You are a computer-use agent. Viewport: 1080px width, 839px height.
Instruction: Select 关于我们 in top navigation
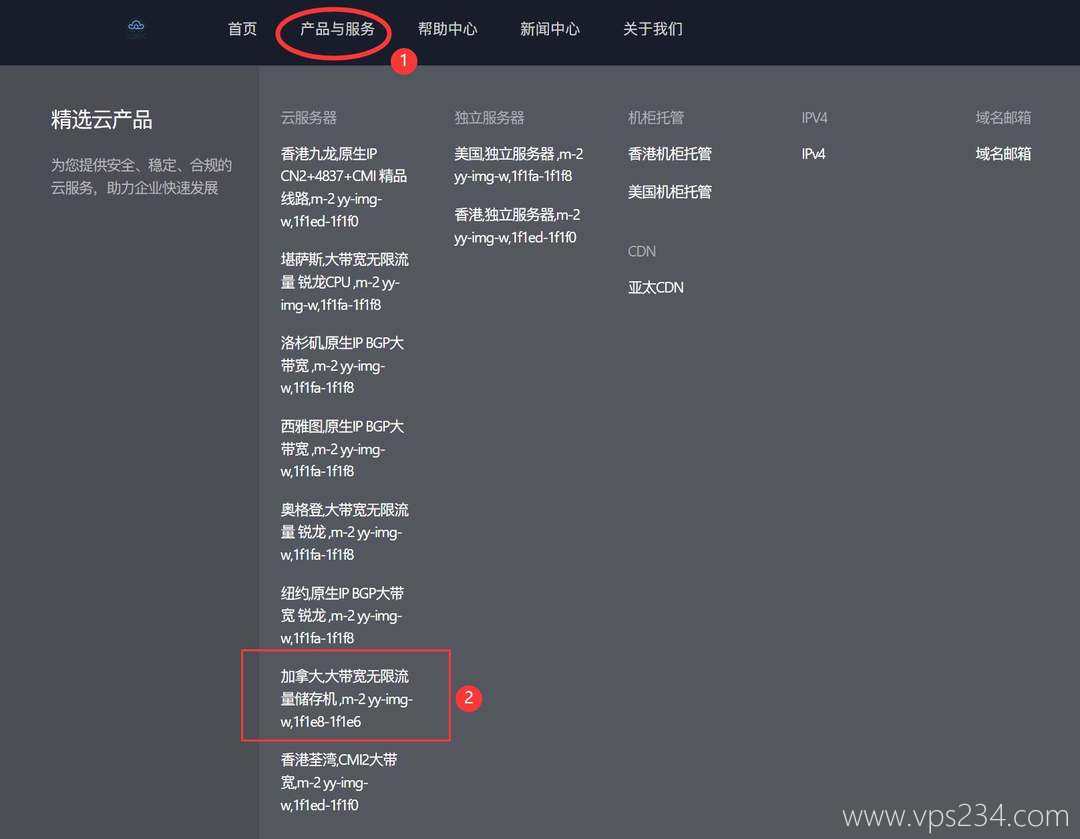point(653,29)
